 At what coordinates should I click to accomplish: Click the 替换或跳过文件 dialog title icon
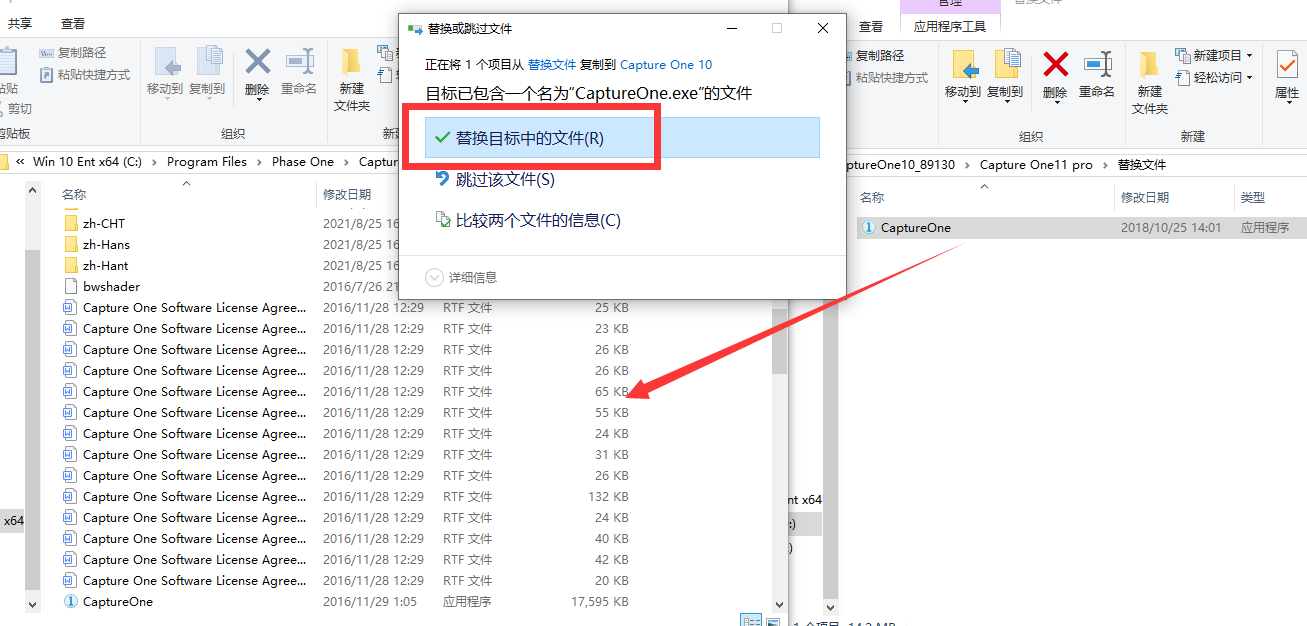415,28
